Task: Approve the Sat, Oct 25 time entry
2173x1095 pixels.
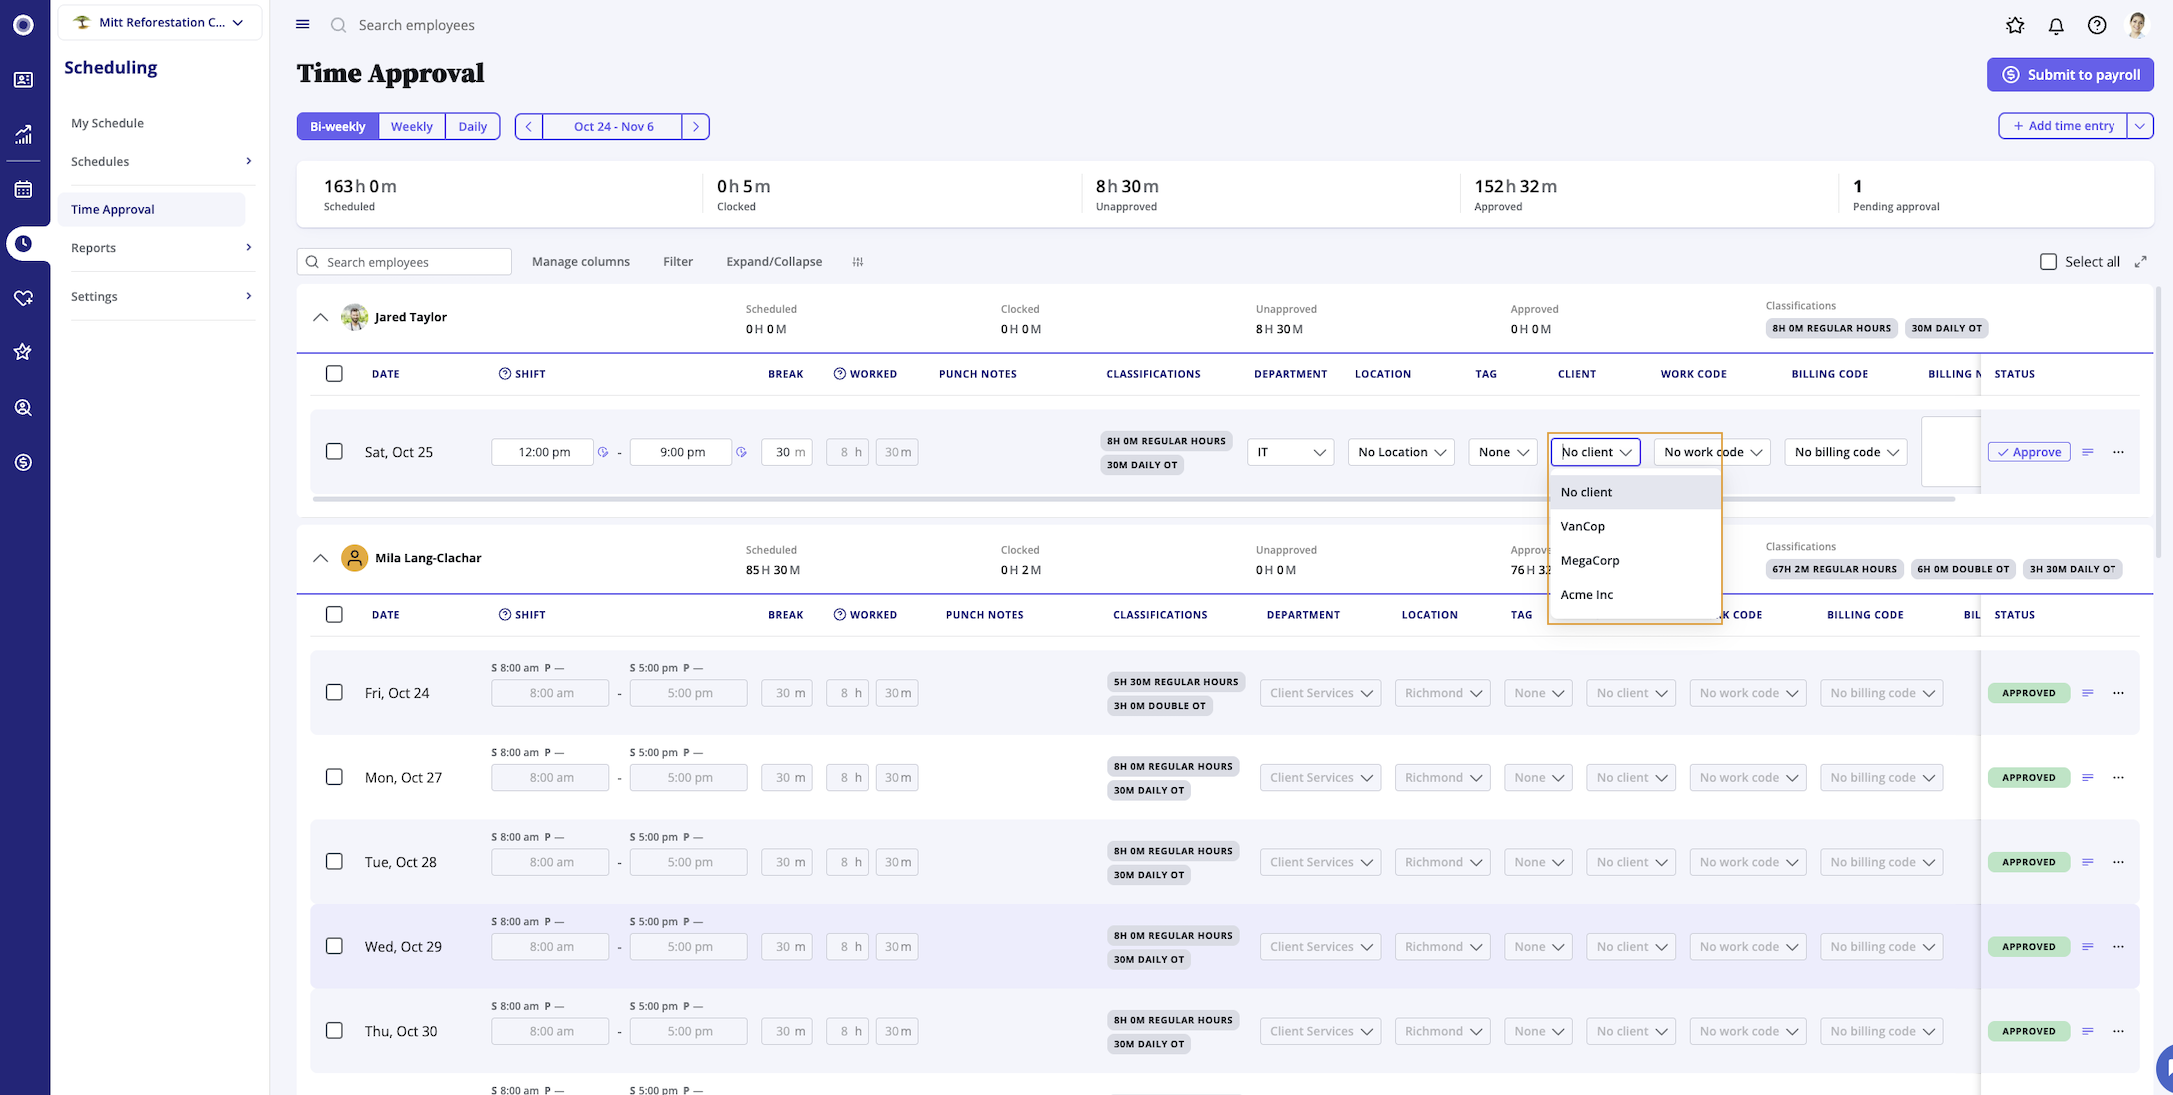Action: (2029, 452)
